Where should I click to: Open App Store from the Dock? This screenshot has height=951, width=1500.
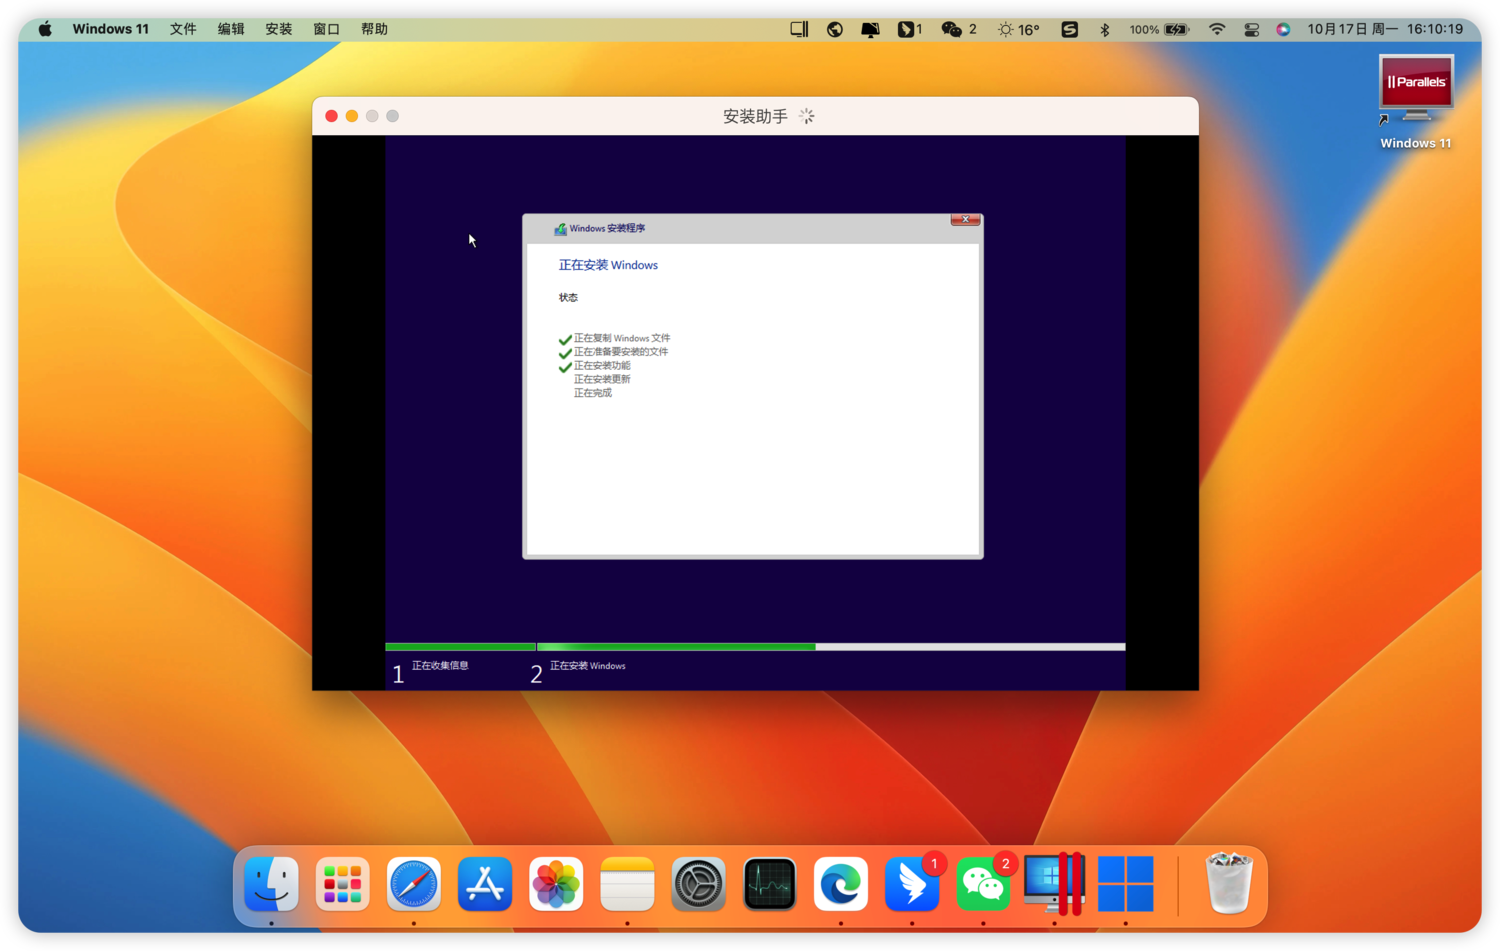(485, 884)
